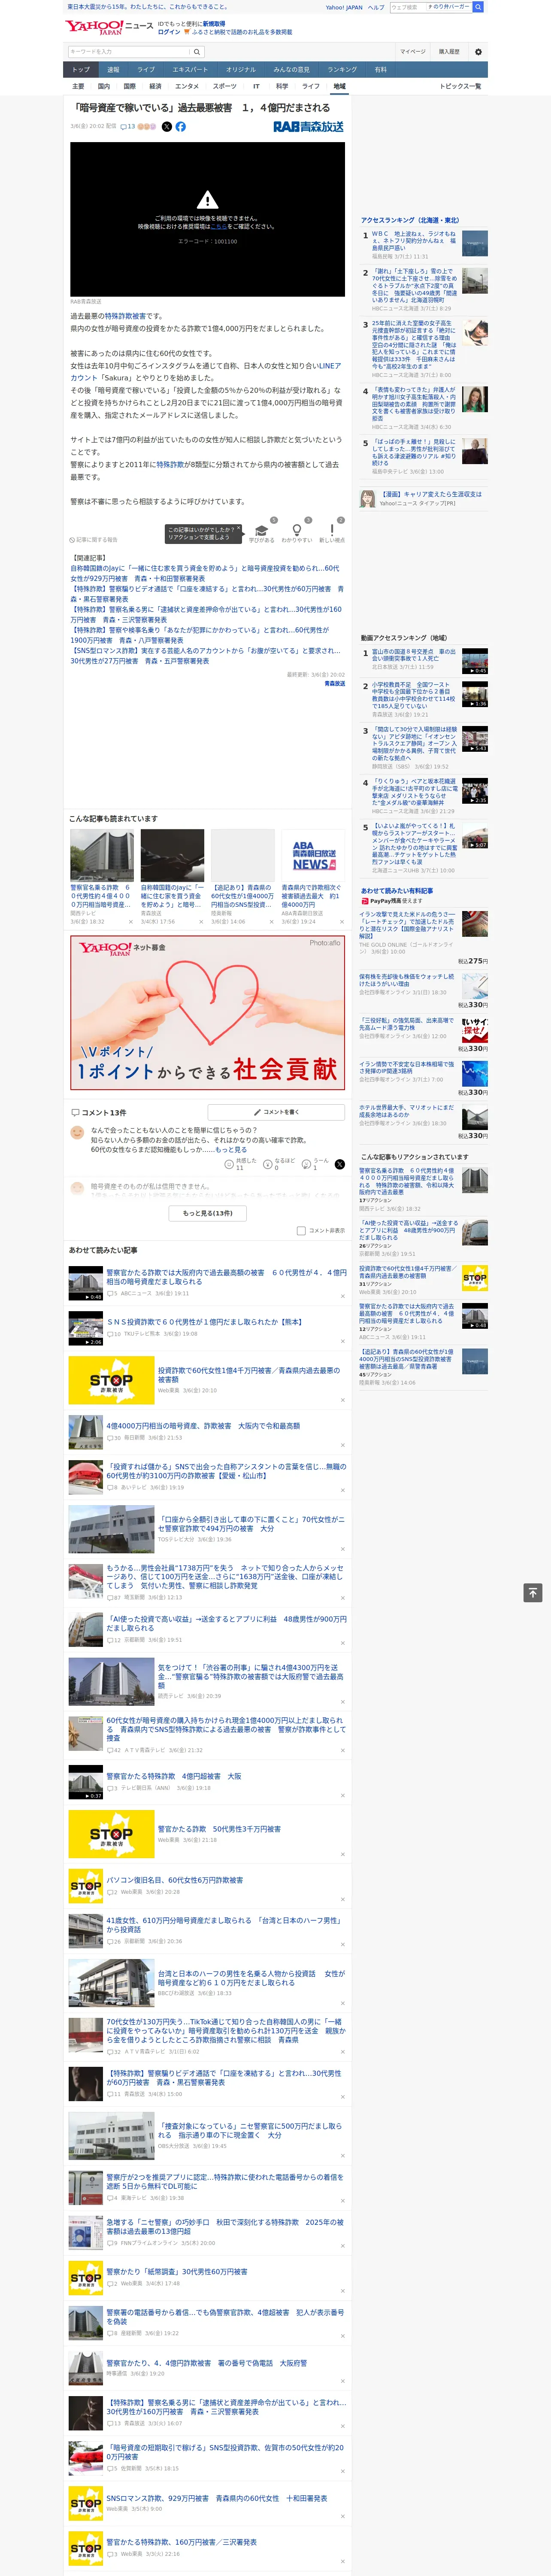Select the ライブ tab in dark navigation bar
Screen dimensions: 551x2576
click(x=146, y=70)
